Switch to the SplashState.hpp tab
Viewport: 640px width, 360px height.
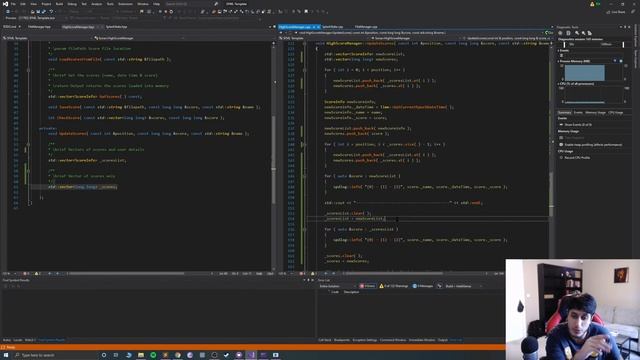pyautogui.click(x=116, y=27)
